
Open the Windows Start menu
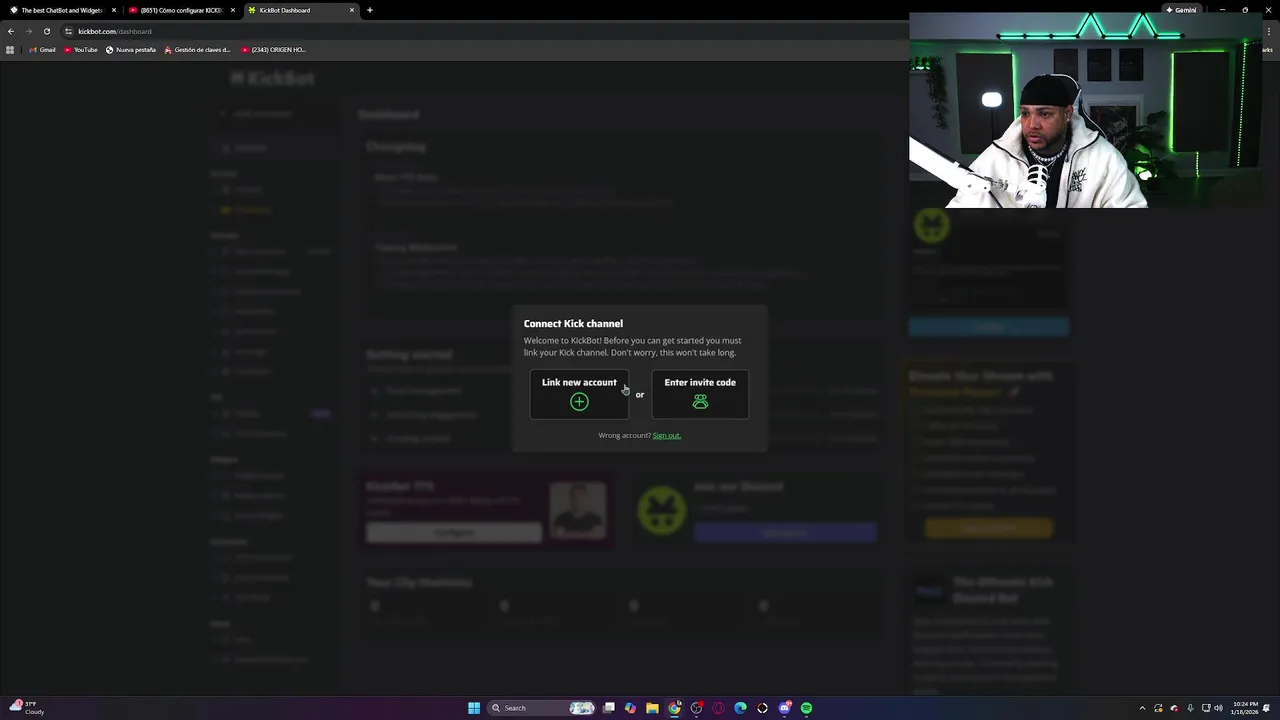point(474,708)
